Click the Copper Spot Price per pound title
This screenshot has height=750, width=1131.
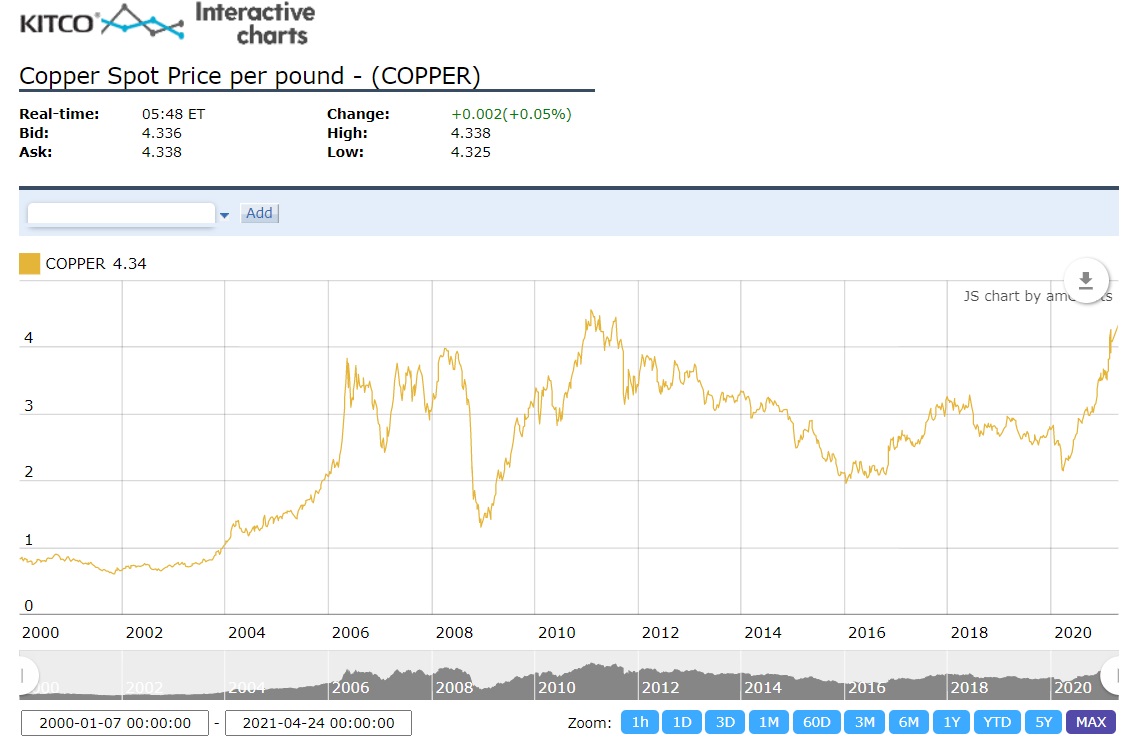point(250,76)
